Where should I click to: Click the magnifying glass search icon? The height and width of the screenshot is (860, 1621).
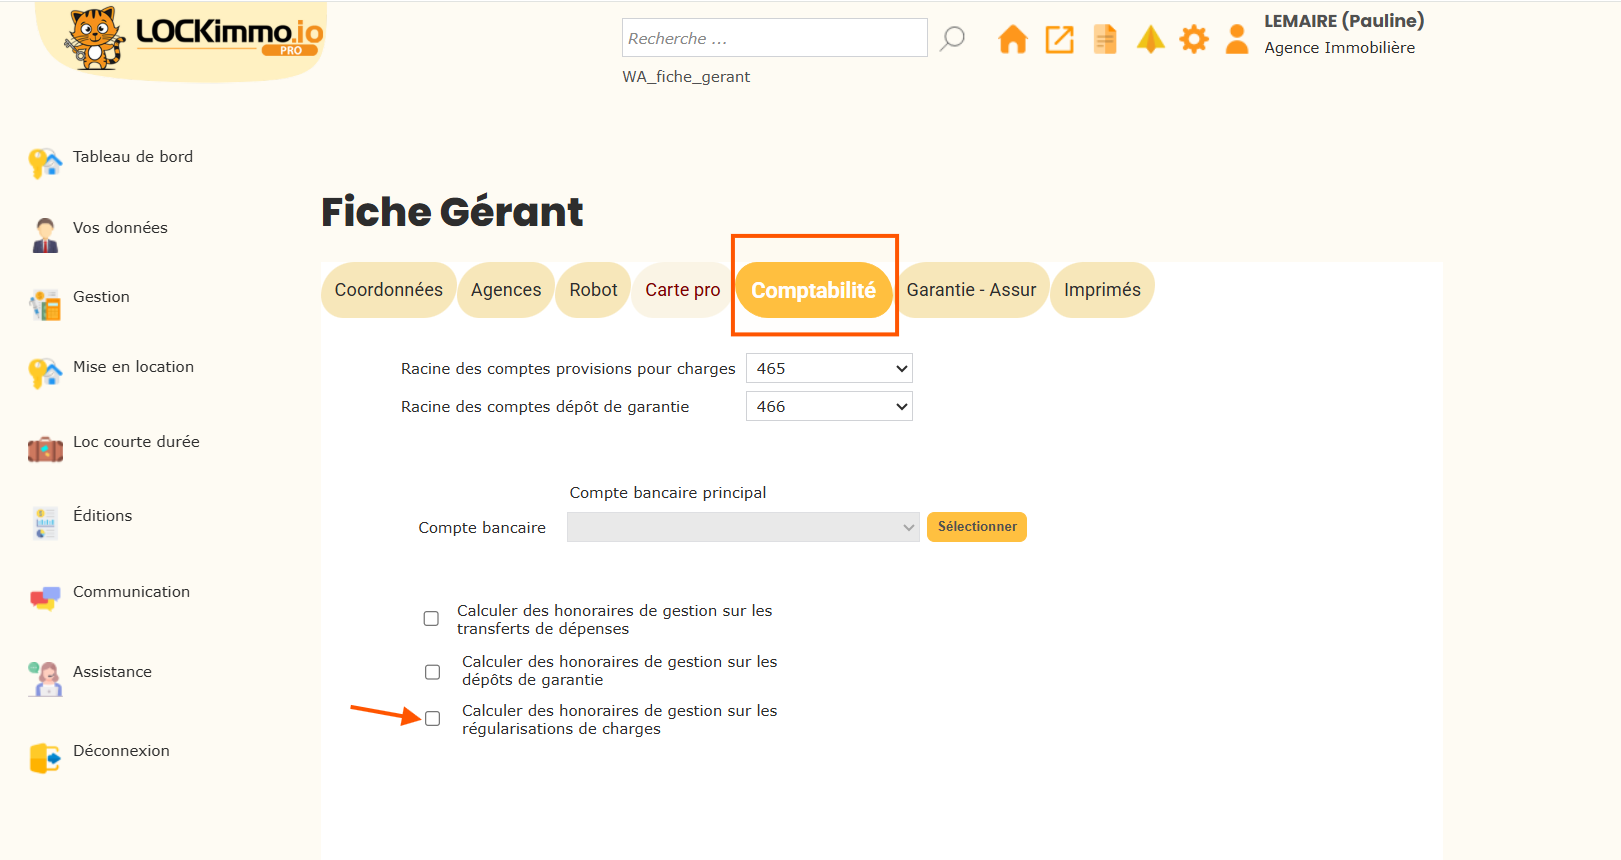coord(953,39)
